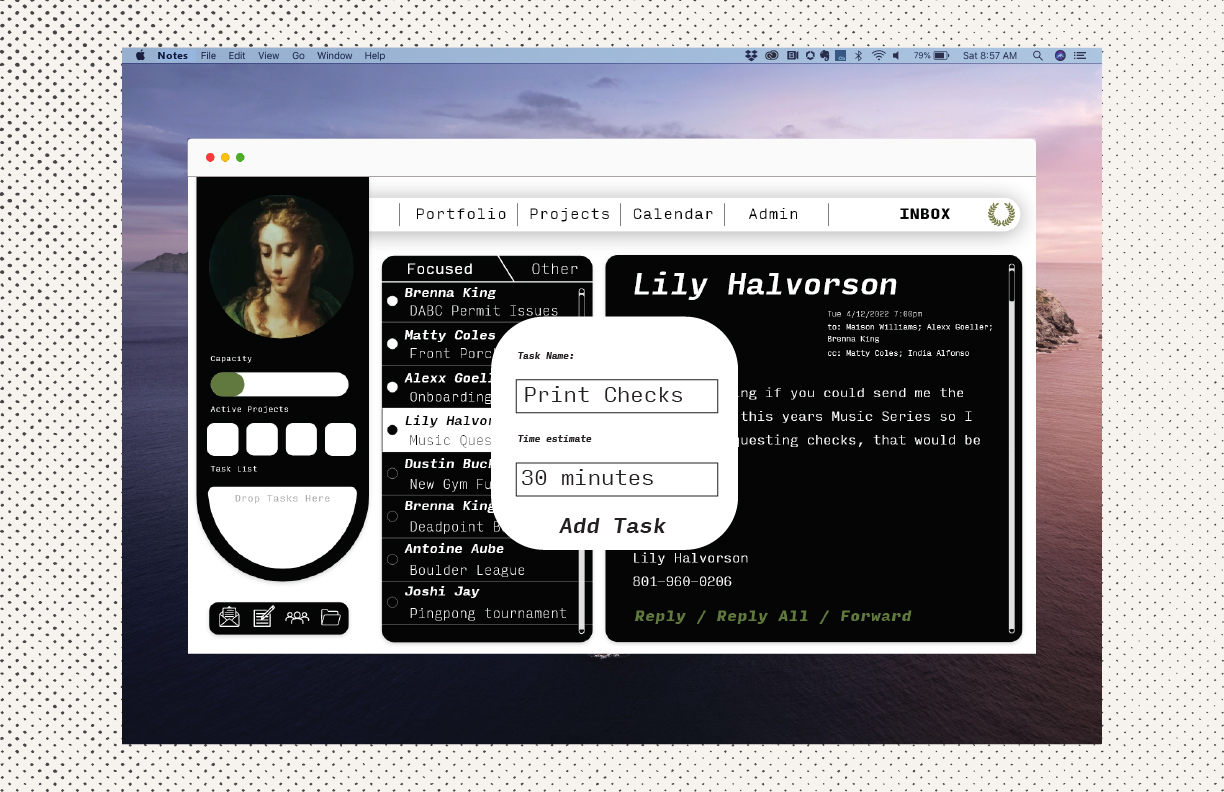The height and width of the screenshot is (792, 1224).
Task: Toggle unread circle for Antoine Aube email
Action: pyautogui.click(x=392, y=559)
